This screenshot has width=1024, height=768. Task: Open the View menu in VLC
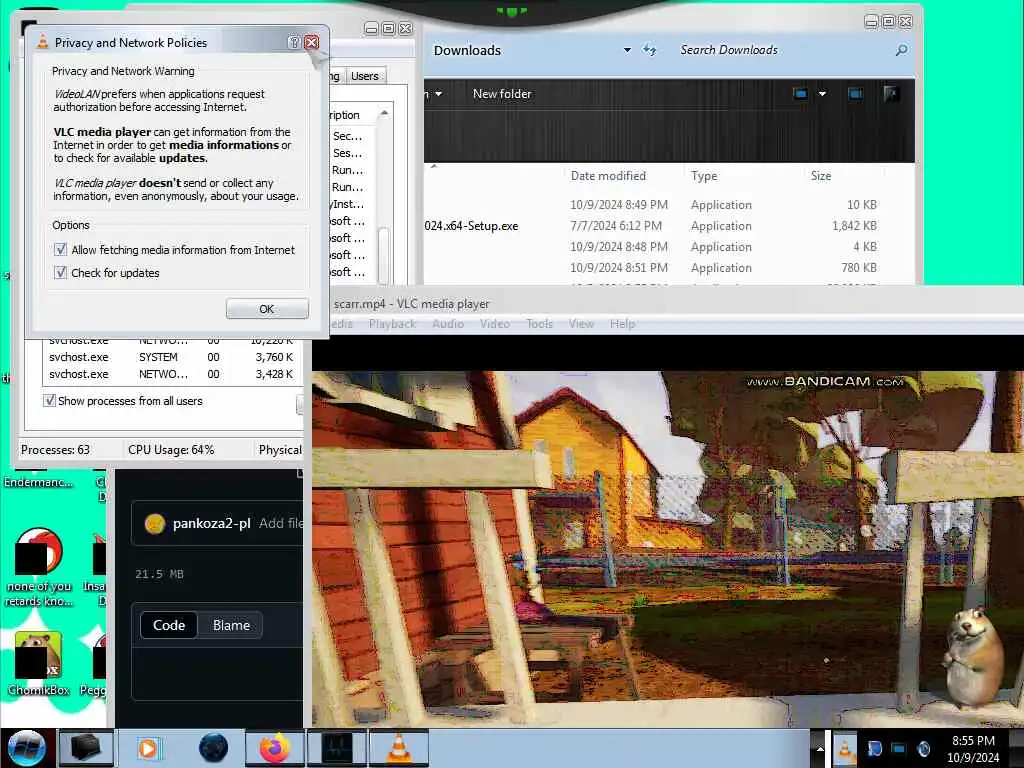coord(581,324)
